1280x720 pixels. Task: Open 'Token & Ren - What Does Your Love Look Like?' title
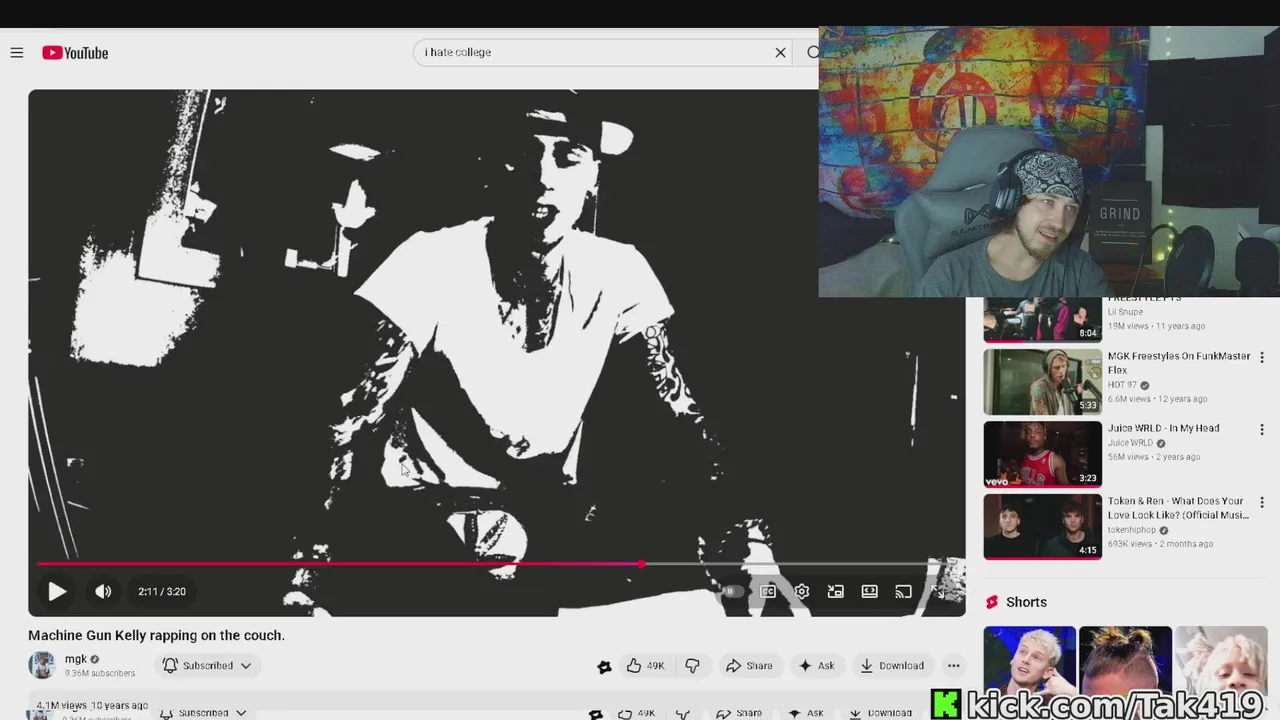1178,508
